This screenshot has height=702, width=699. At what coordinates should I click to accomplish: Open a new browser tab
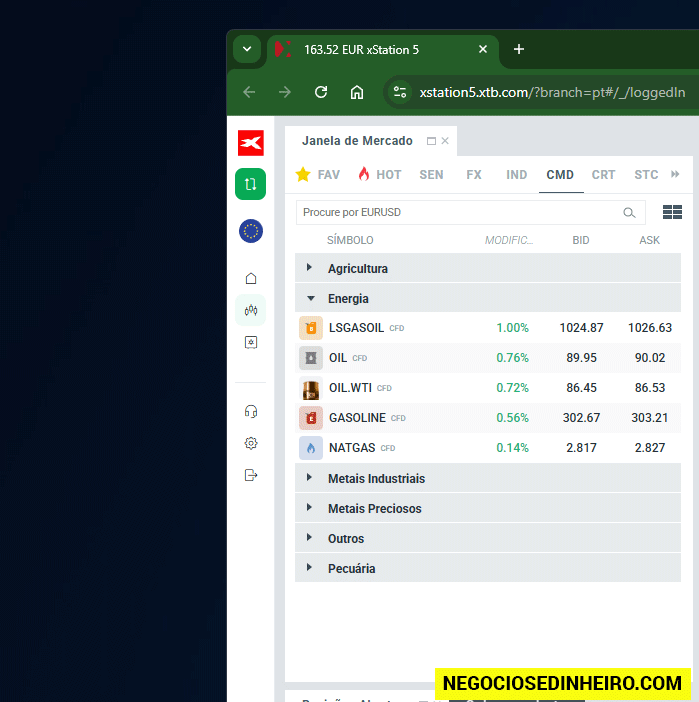[519, 49]
